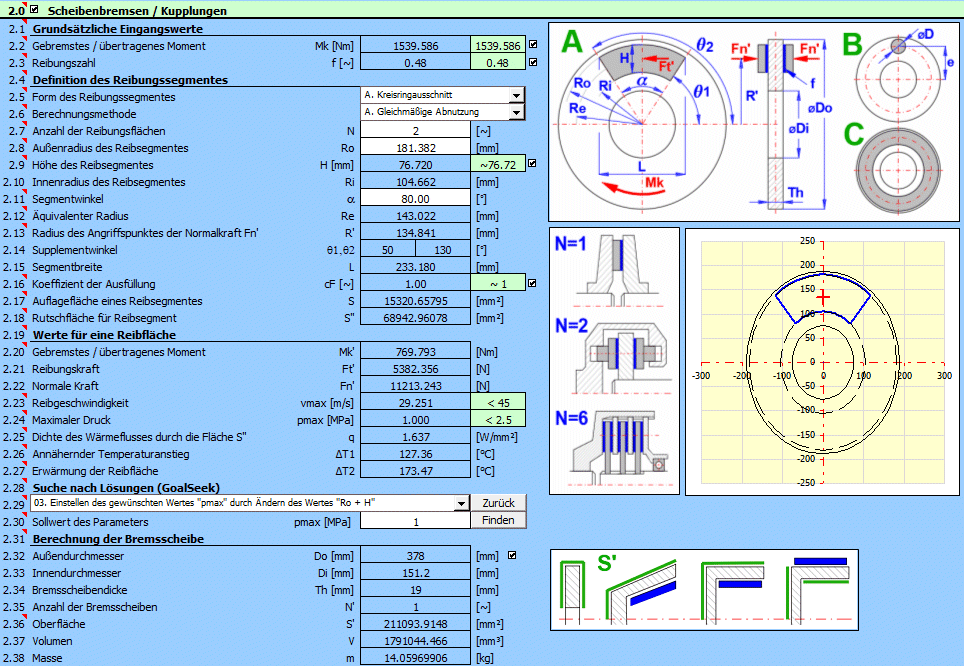Click the Anzahl der Reibungsflächen value 2
The width and height of the screenshot is (964, 666).
pyautogui.click(x=416, y=130)
